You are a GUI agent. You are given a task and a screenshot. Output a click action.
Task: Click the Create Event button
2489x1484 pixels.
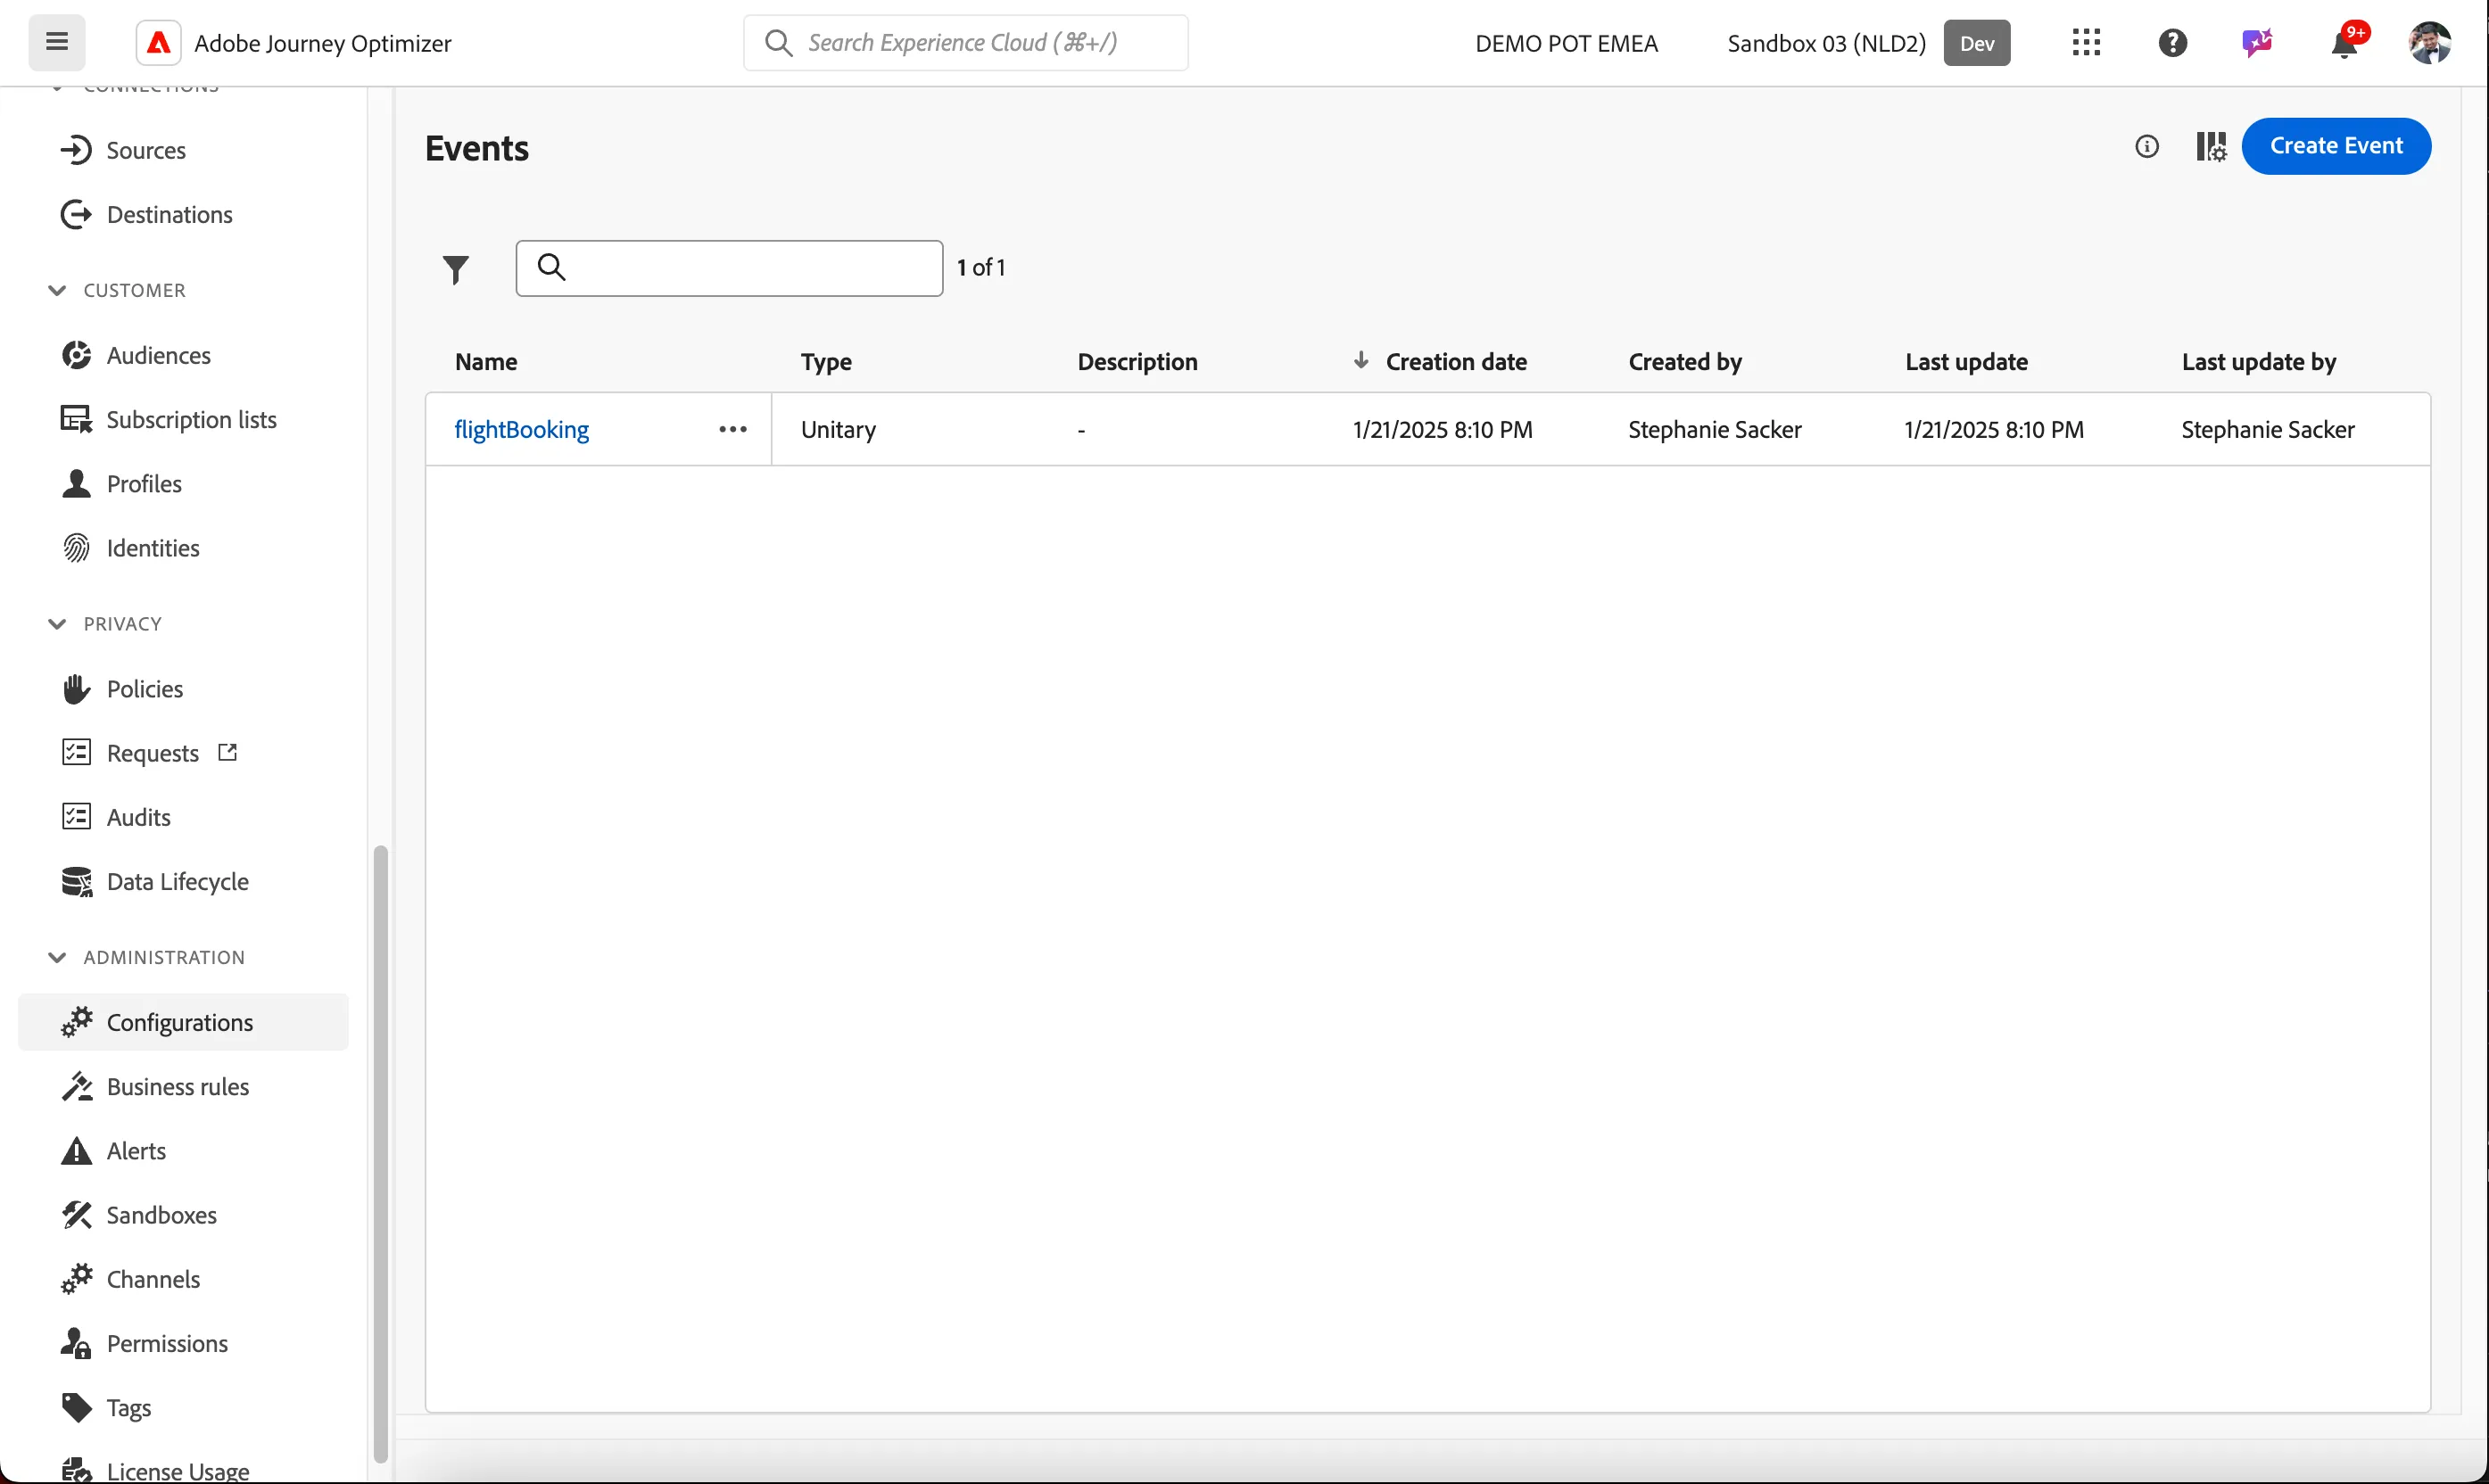2336,146
